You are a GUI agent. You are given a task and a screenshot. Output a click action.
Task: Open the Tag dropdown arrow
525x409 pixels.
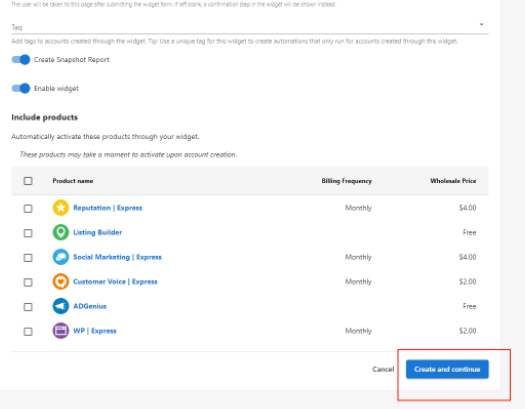pos(481,24)
